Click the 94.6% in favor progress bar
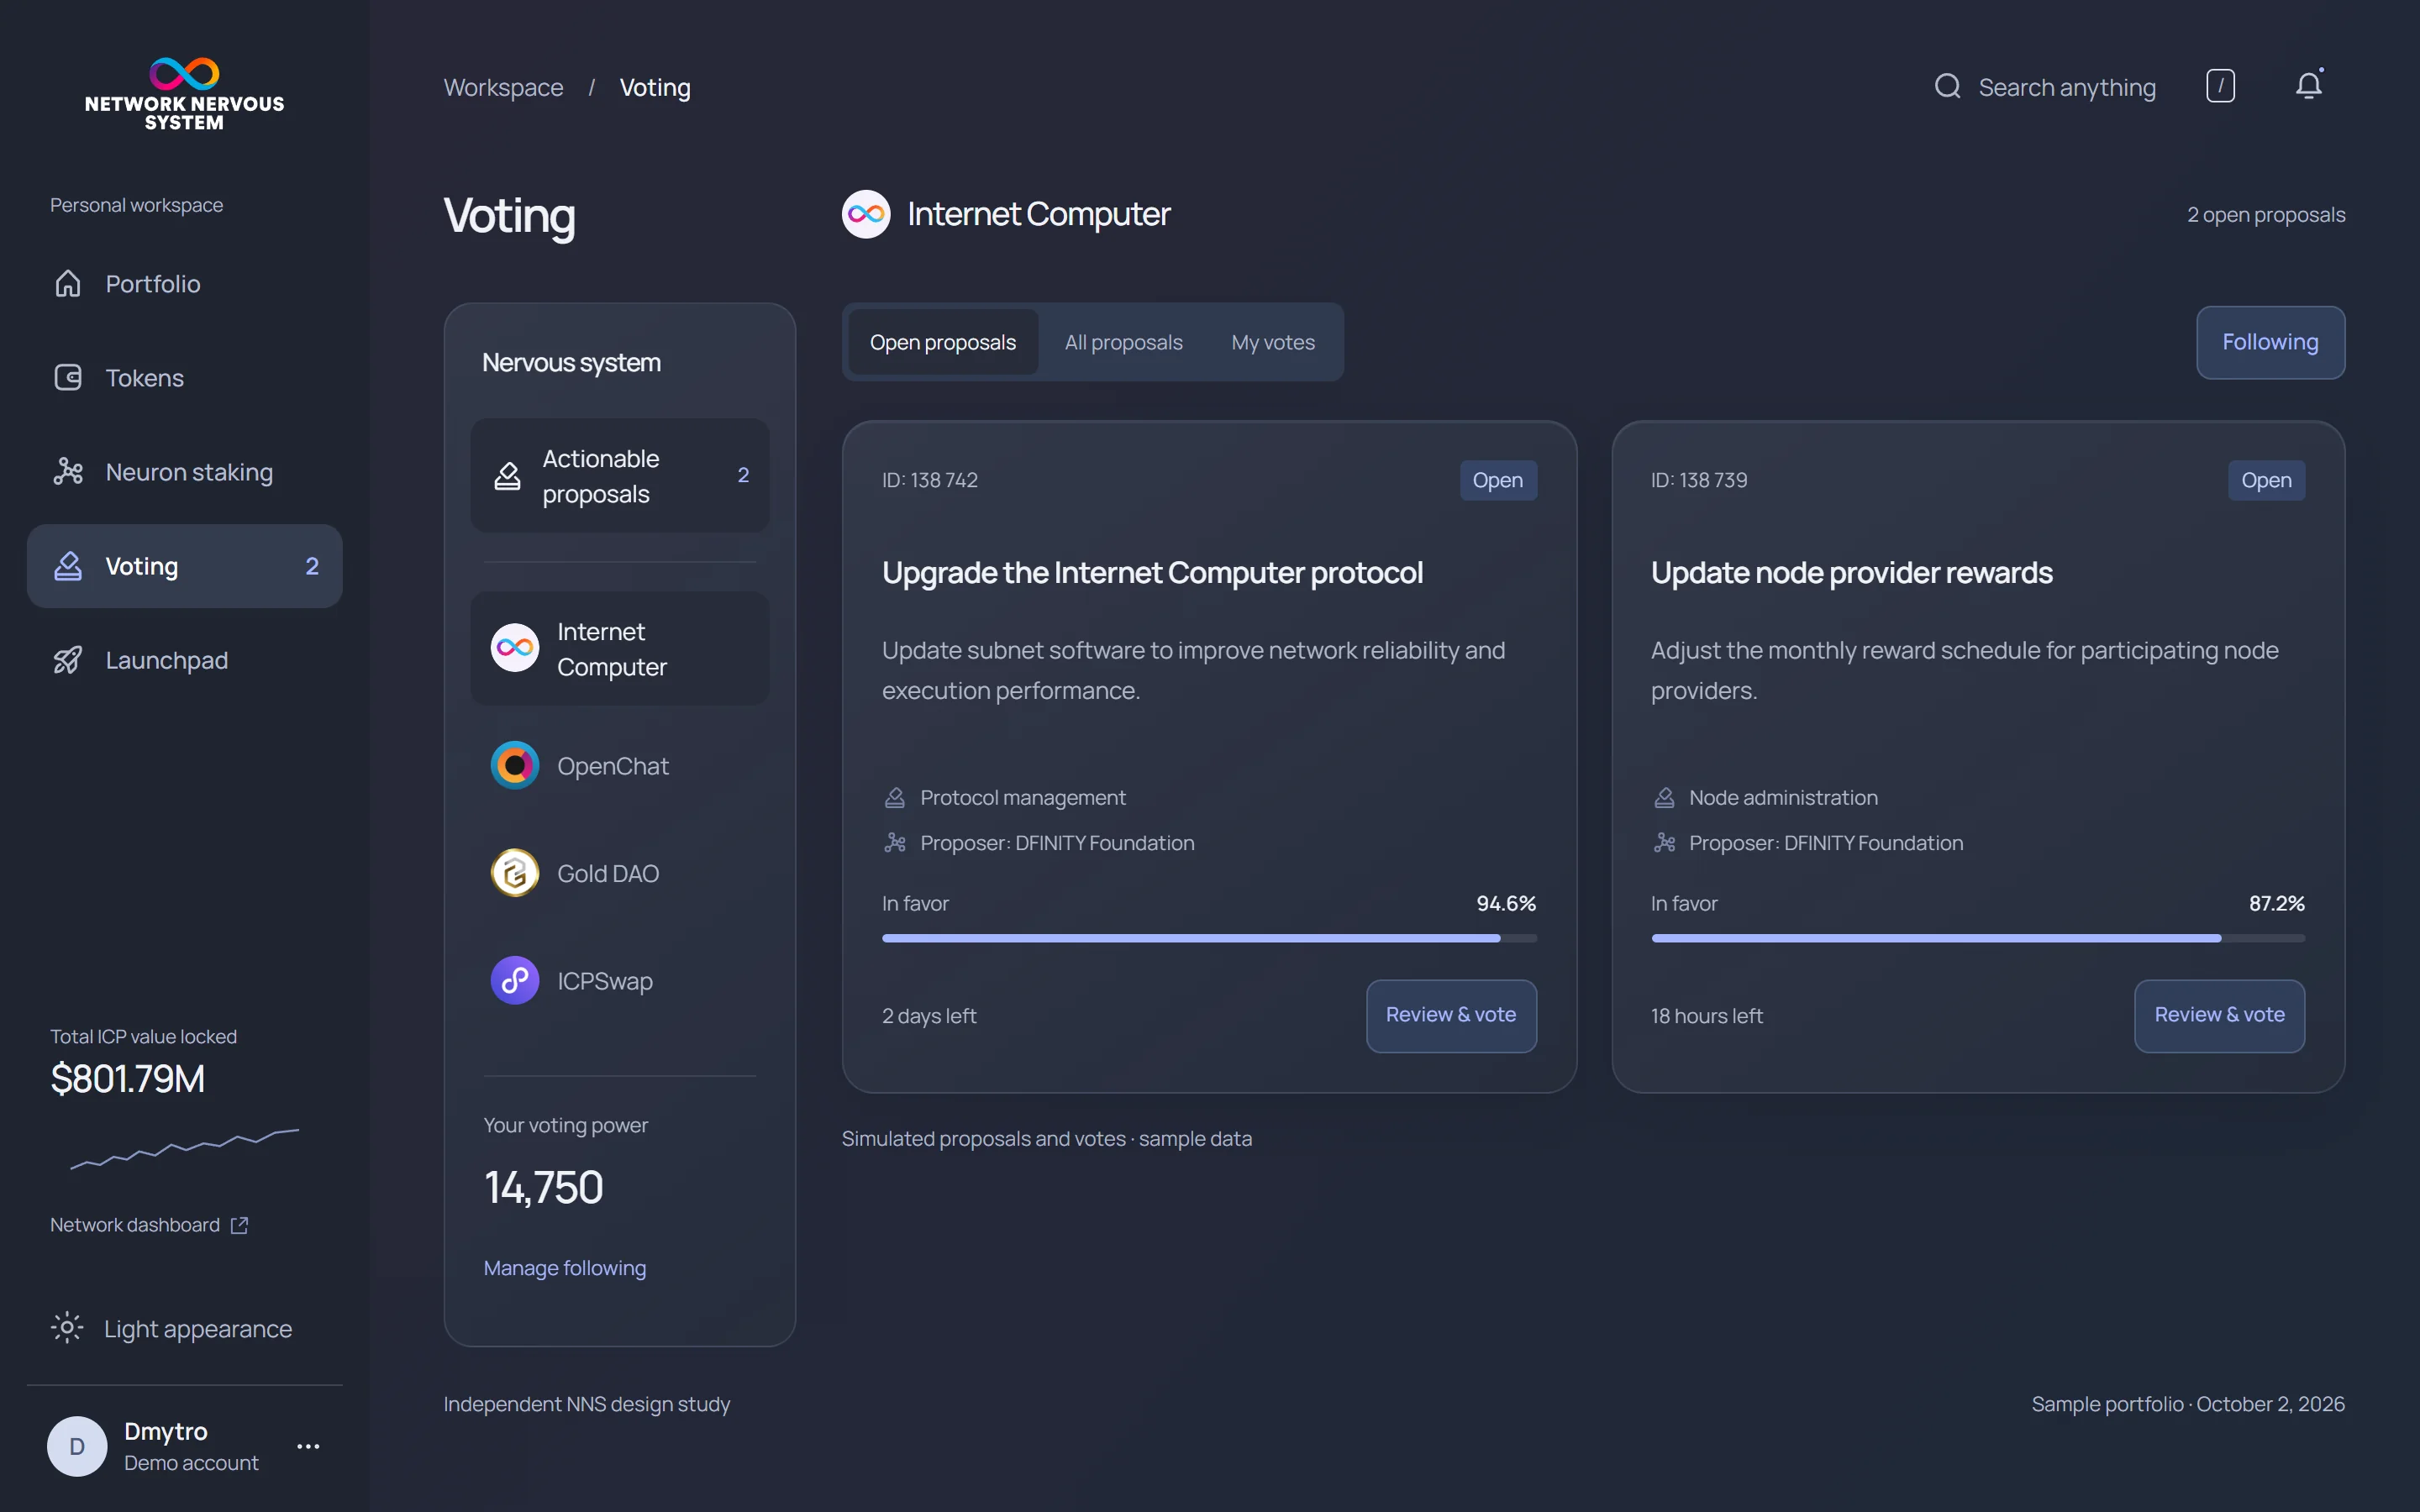The width and height of the screenshot is (2420, 1512). 1209,938
